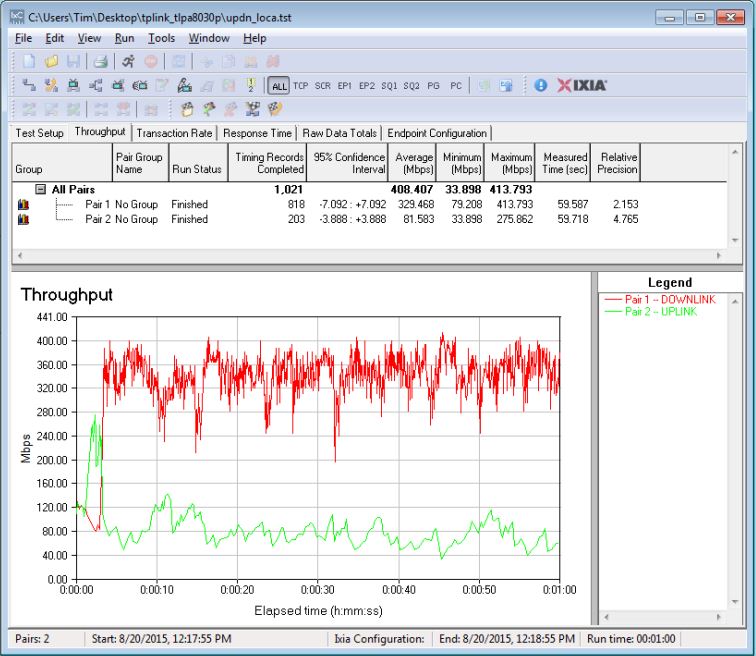Click the status bar 'Run time: 00:01:00'
756x656 pixels.
coord(631,639)
